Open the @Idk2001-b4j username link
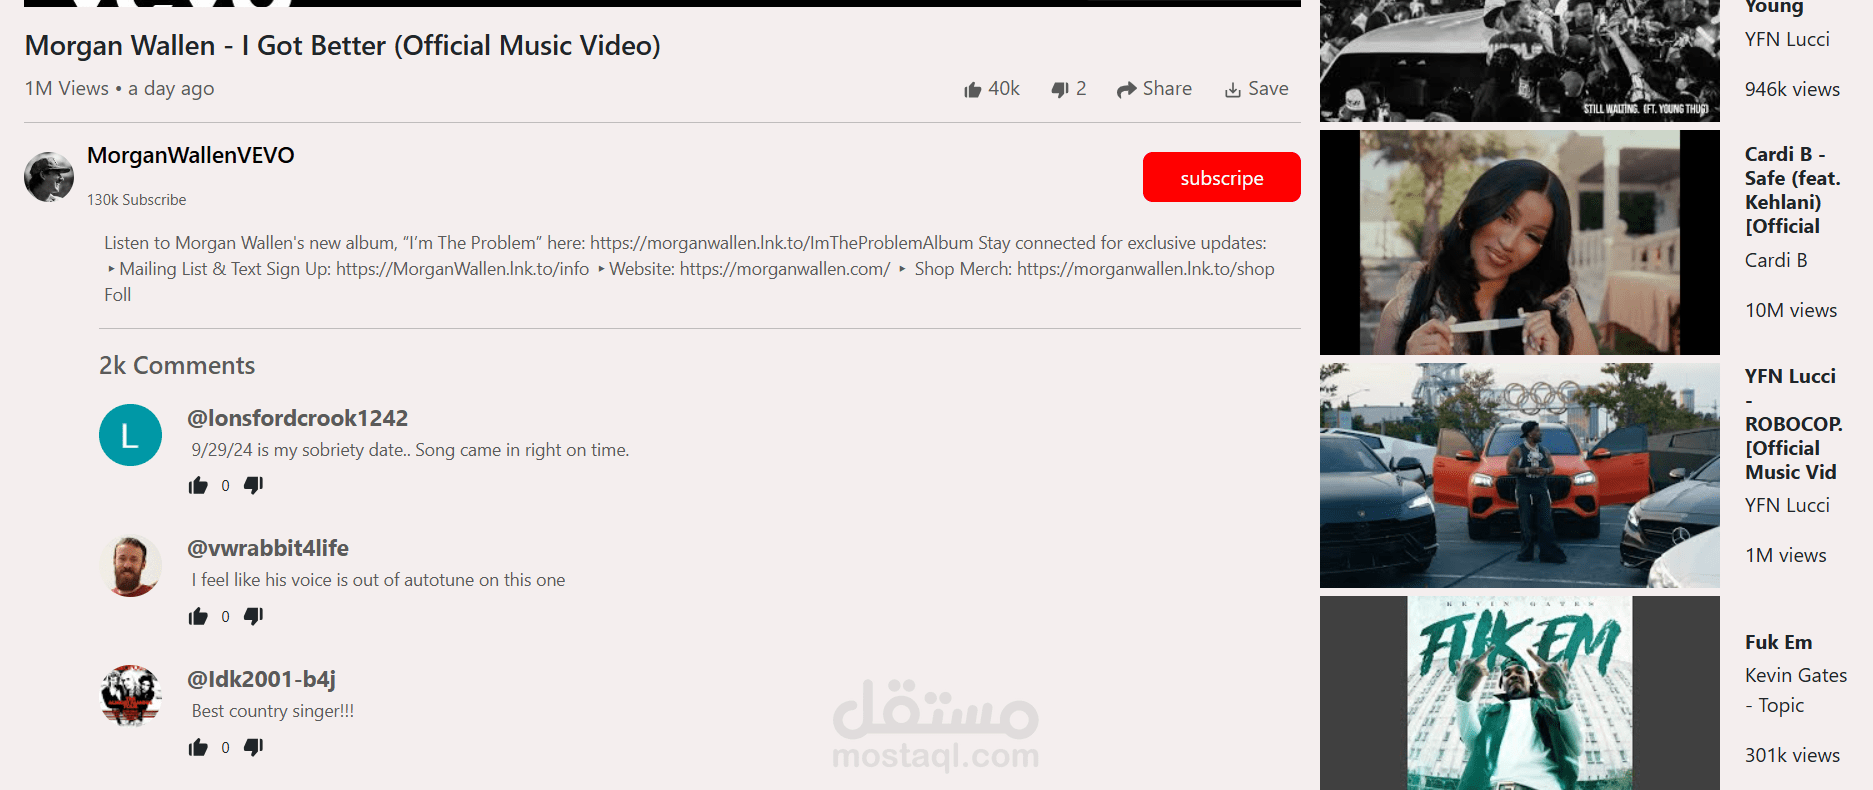 click(x=262, y=679)
